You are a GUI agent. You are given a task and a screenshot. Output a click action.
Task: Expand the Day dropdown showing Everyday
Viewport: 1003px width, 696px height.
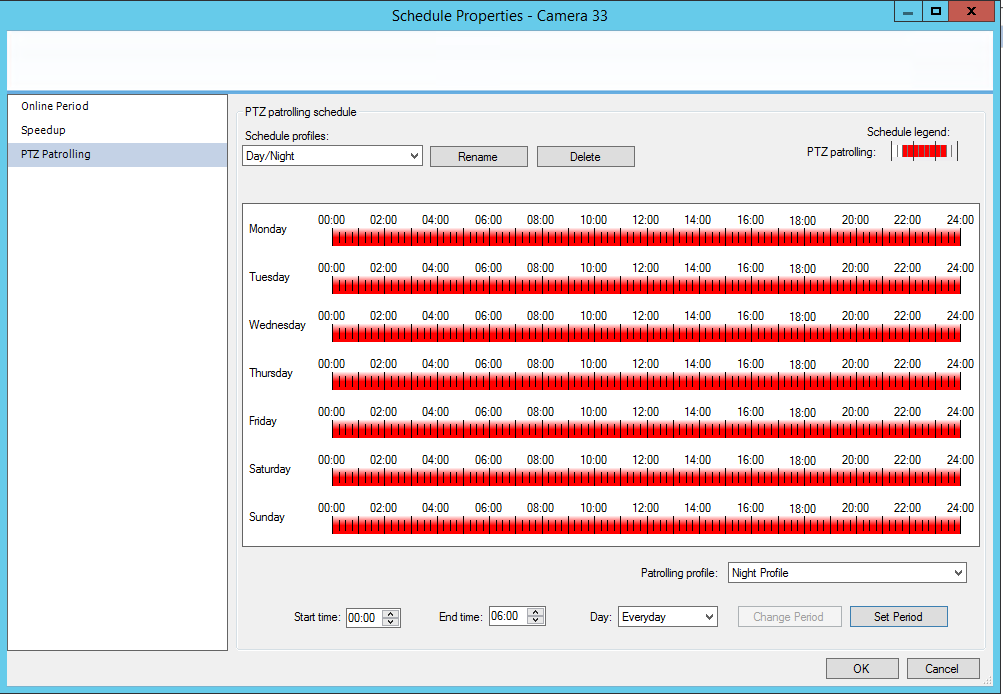[x=667, y=616]
